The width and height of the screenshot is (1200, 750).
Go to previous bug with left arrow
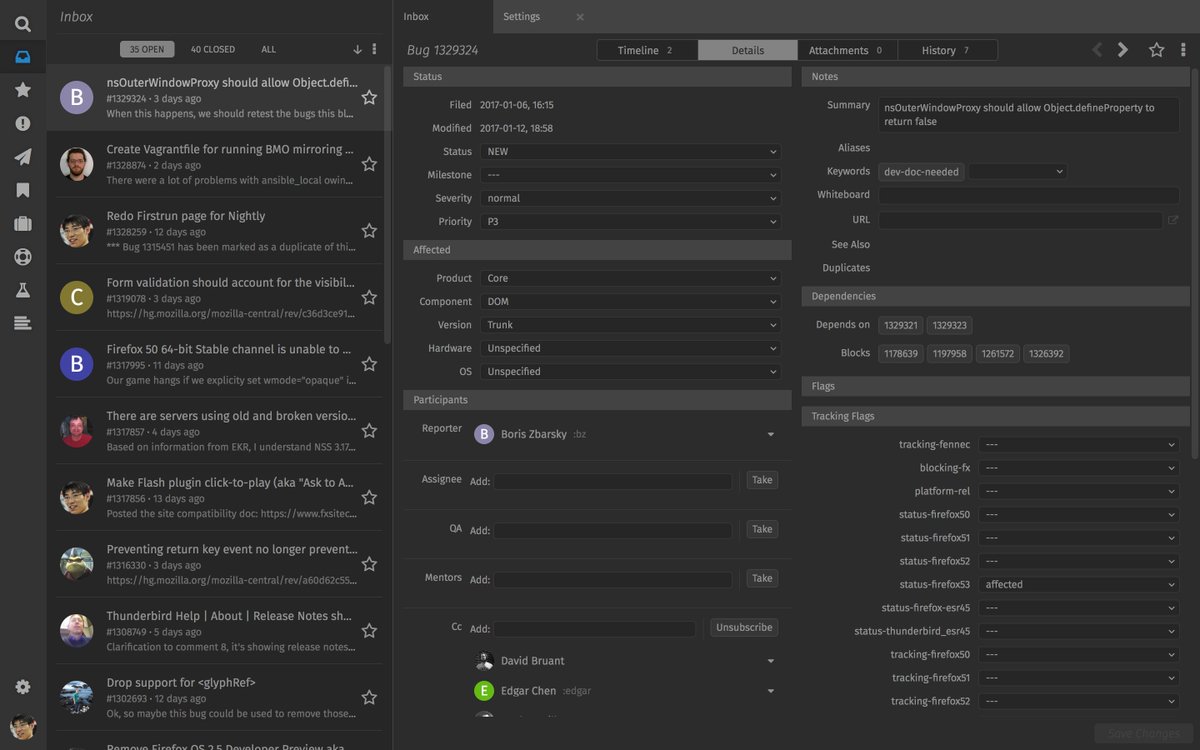click(x=1097, y=50)
